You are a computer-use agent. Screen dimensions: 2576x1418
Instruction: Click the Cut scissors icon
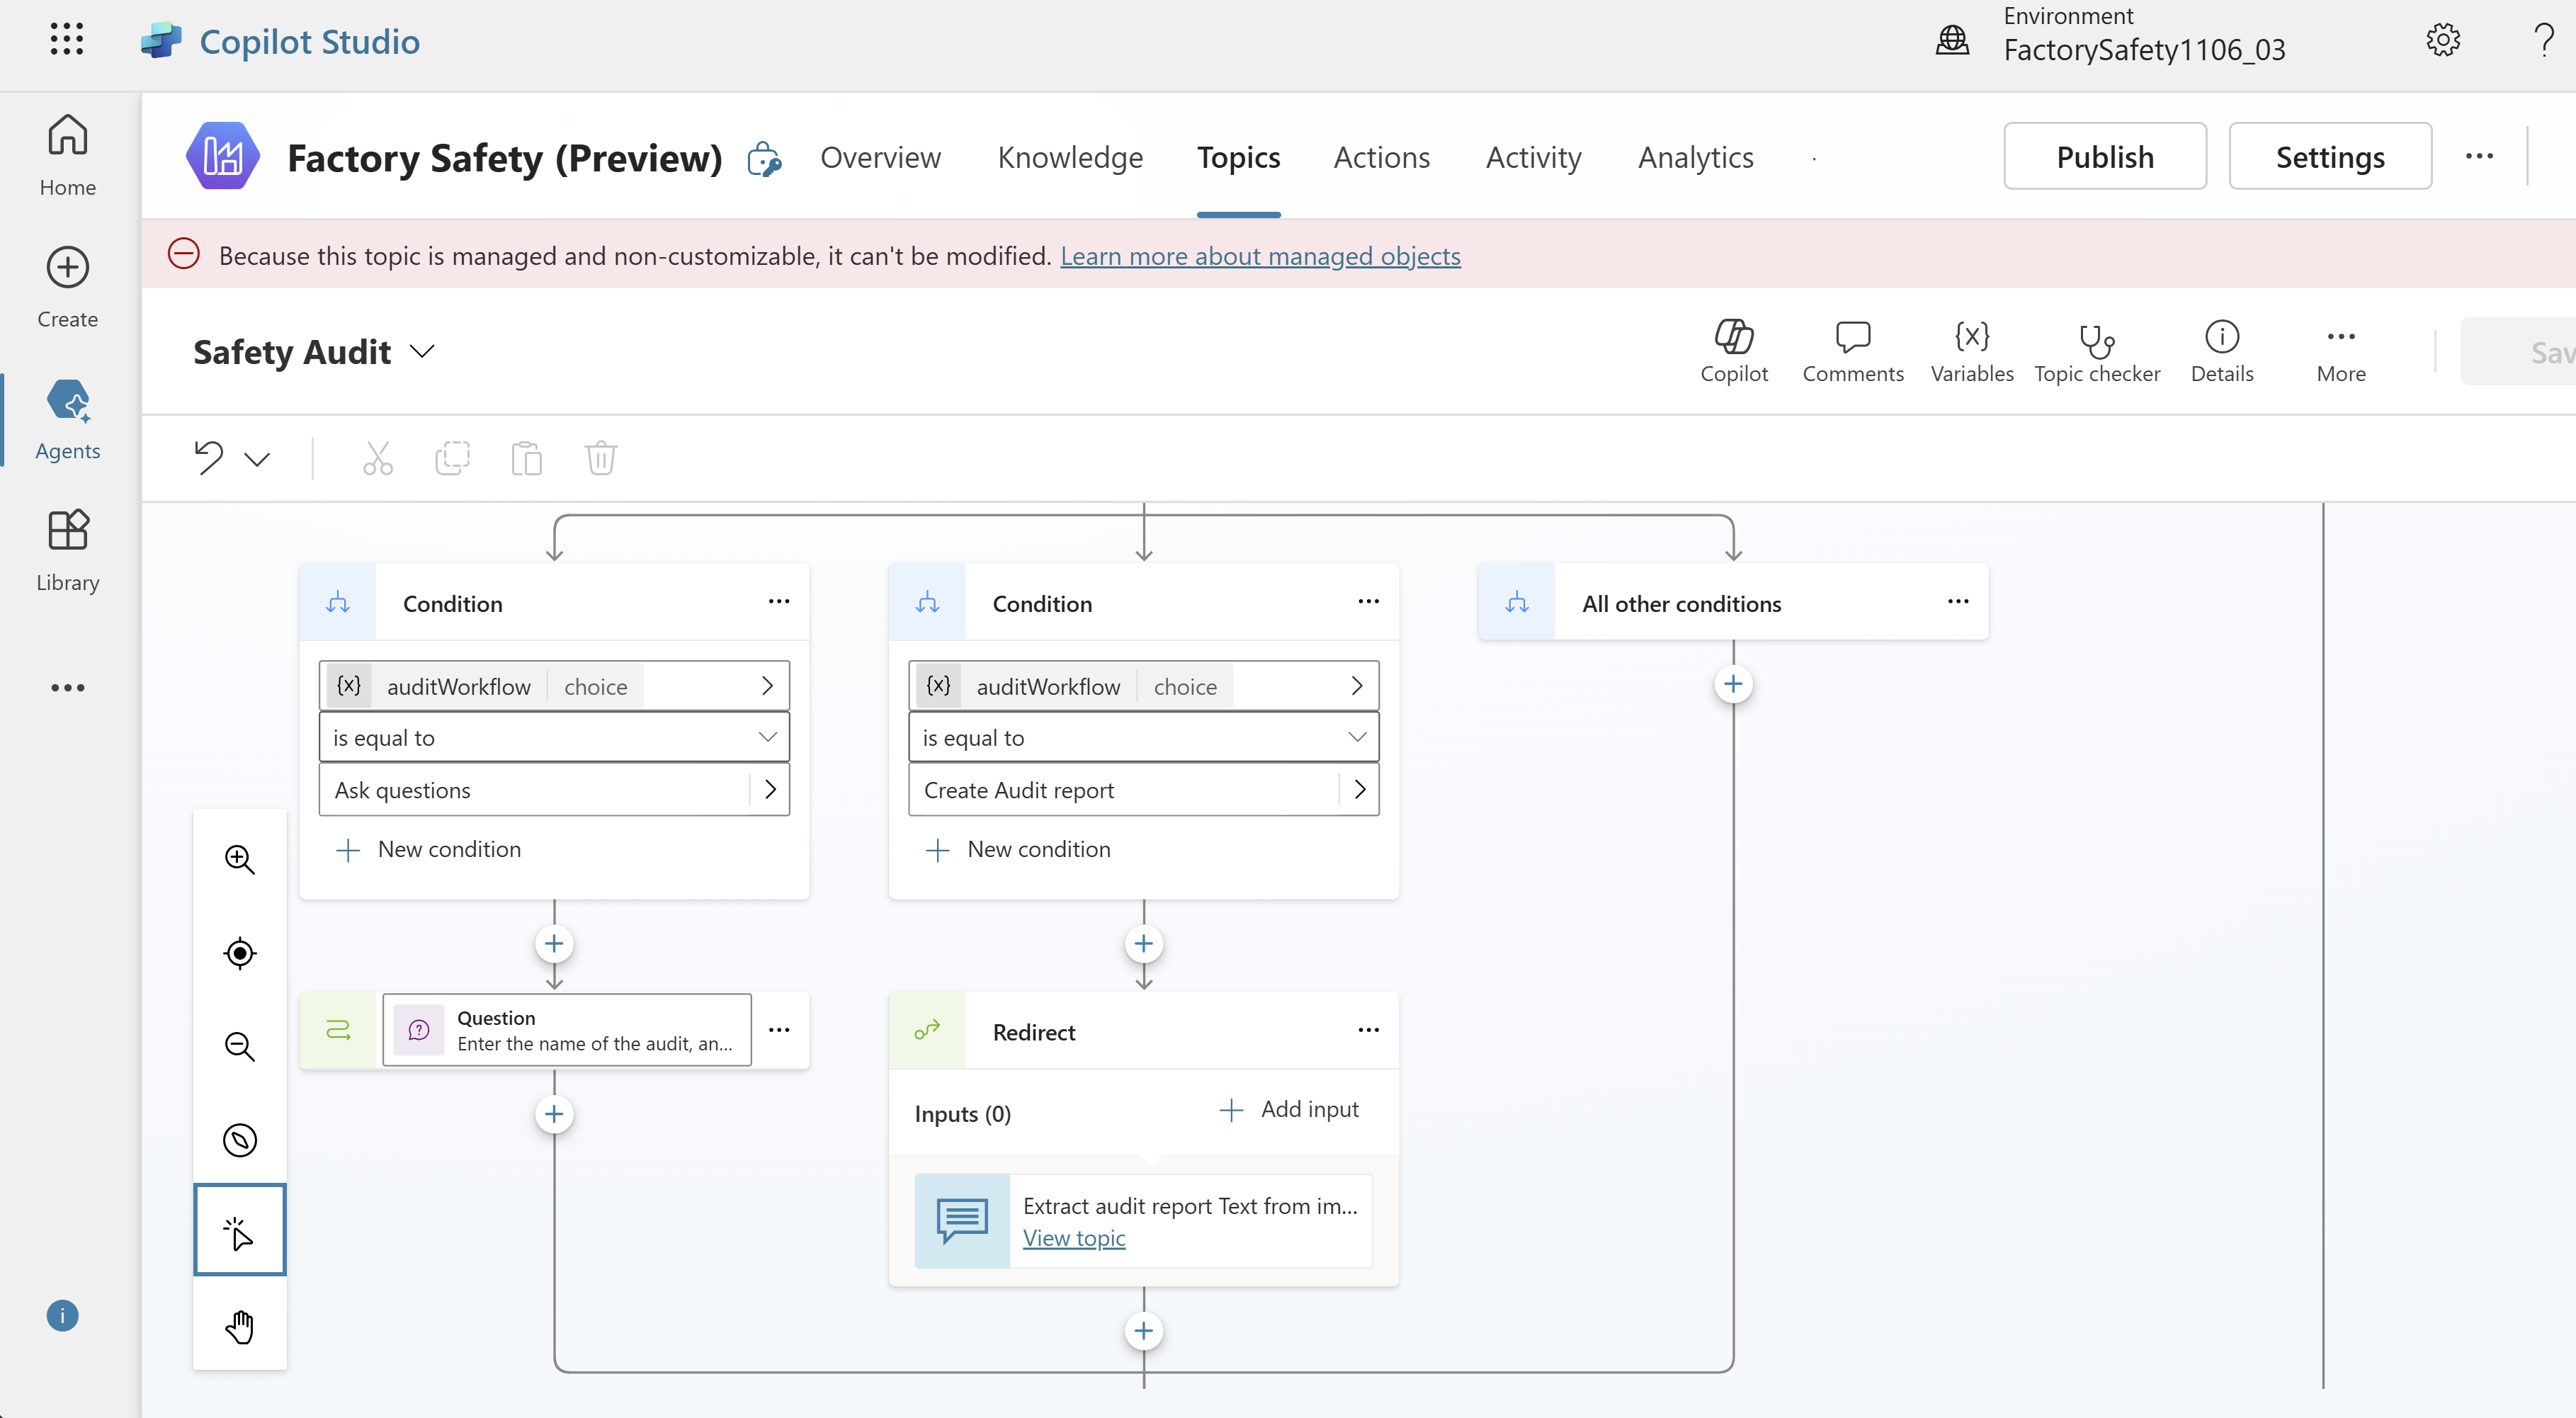coord(378,458)
